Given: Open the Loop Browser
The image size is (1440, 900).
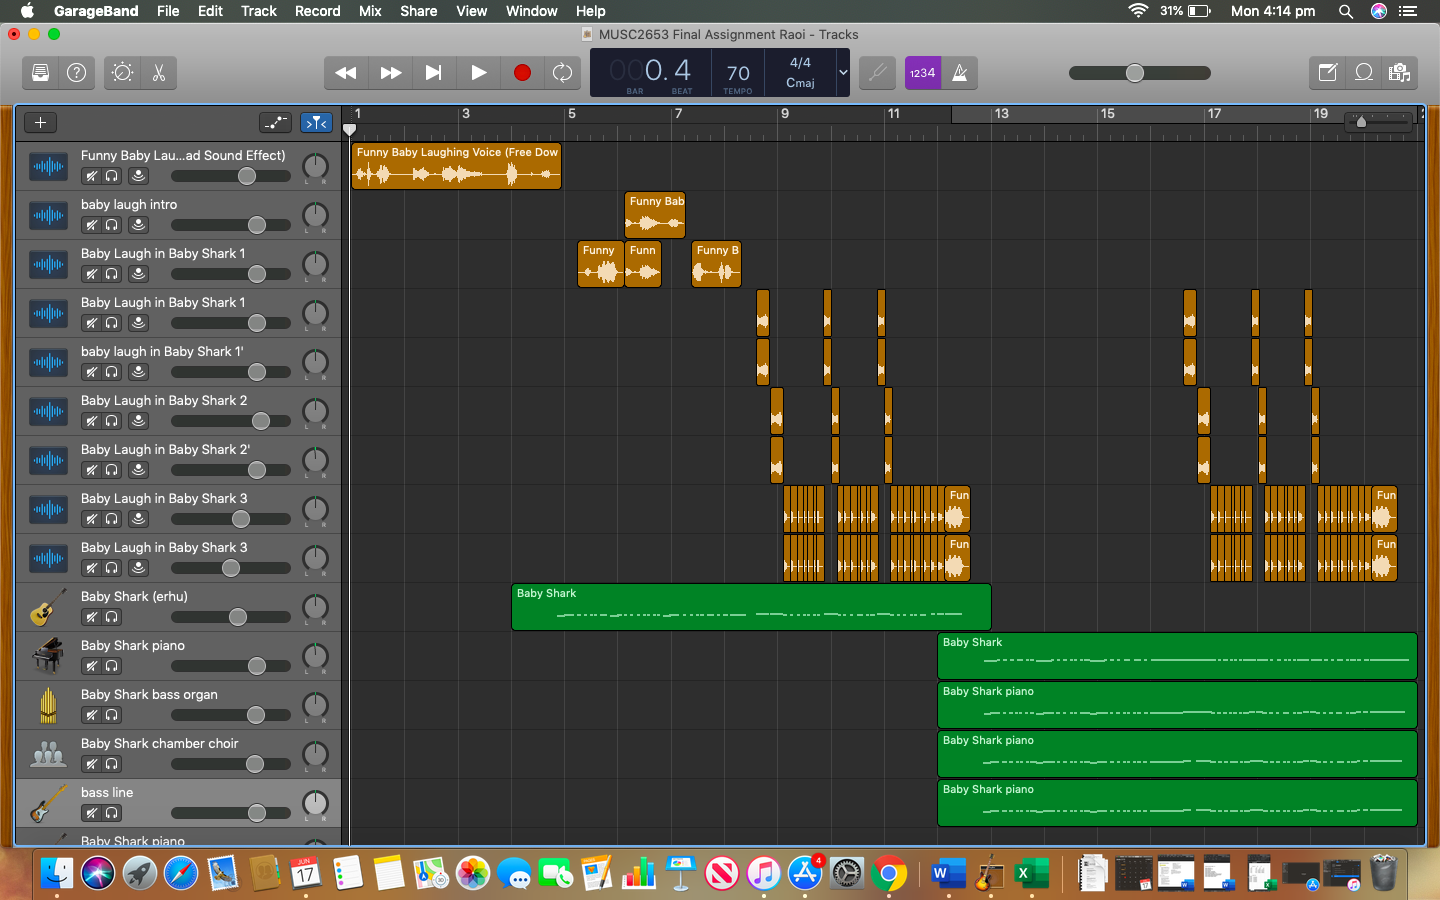Looking at the screenshot, I should [1363, 73].
